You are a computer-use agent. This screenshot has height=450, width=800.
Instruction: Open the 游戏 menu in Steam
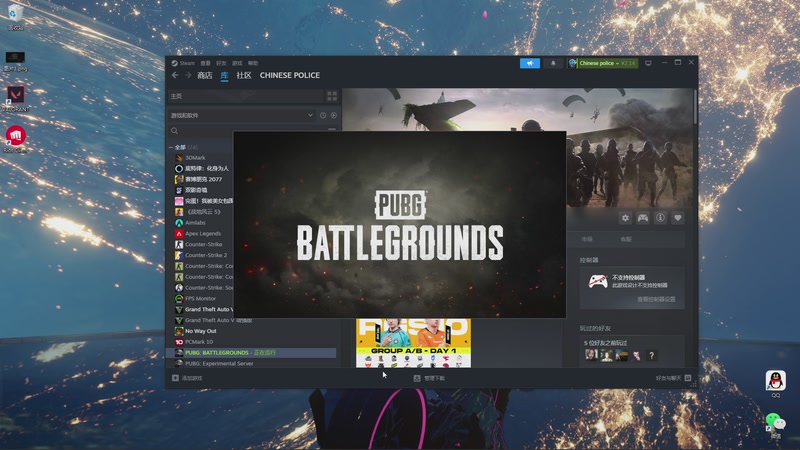[237, 63]
